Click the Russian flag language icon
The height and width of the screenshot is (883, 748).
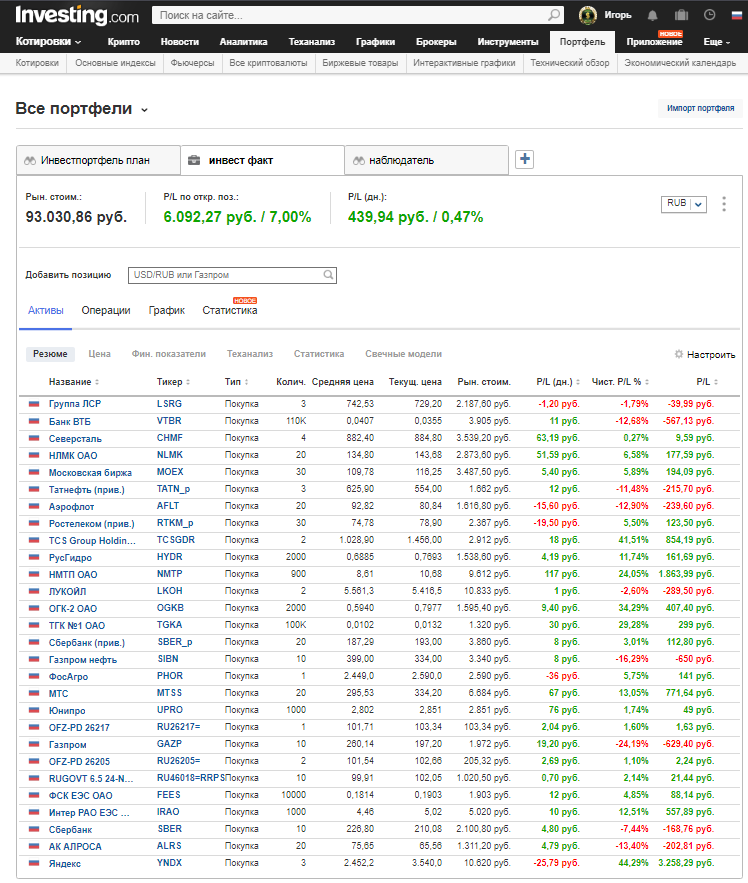[737, 15]
